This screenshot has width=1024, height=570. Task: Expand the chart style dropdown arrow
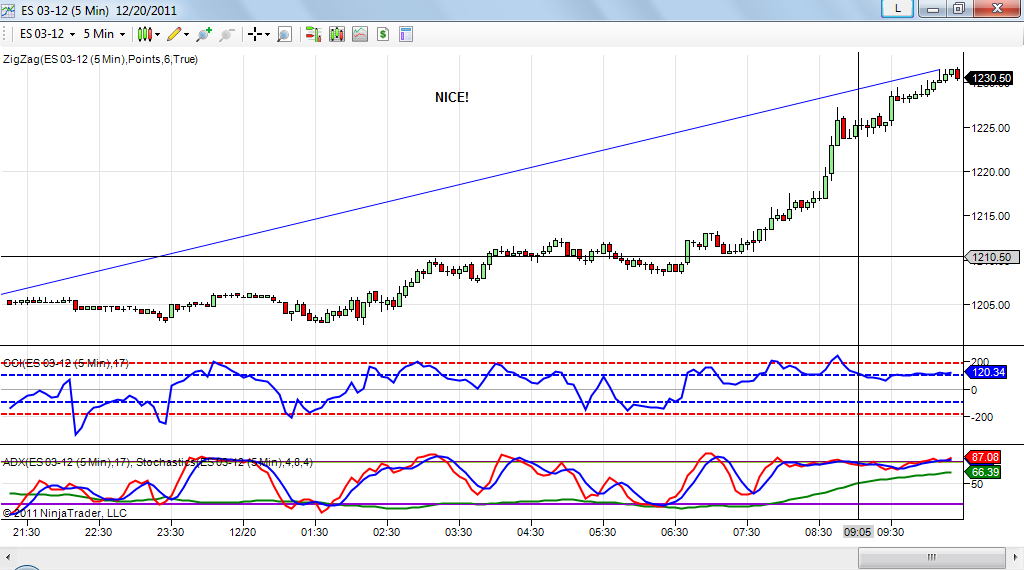157,35
